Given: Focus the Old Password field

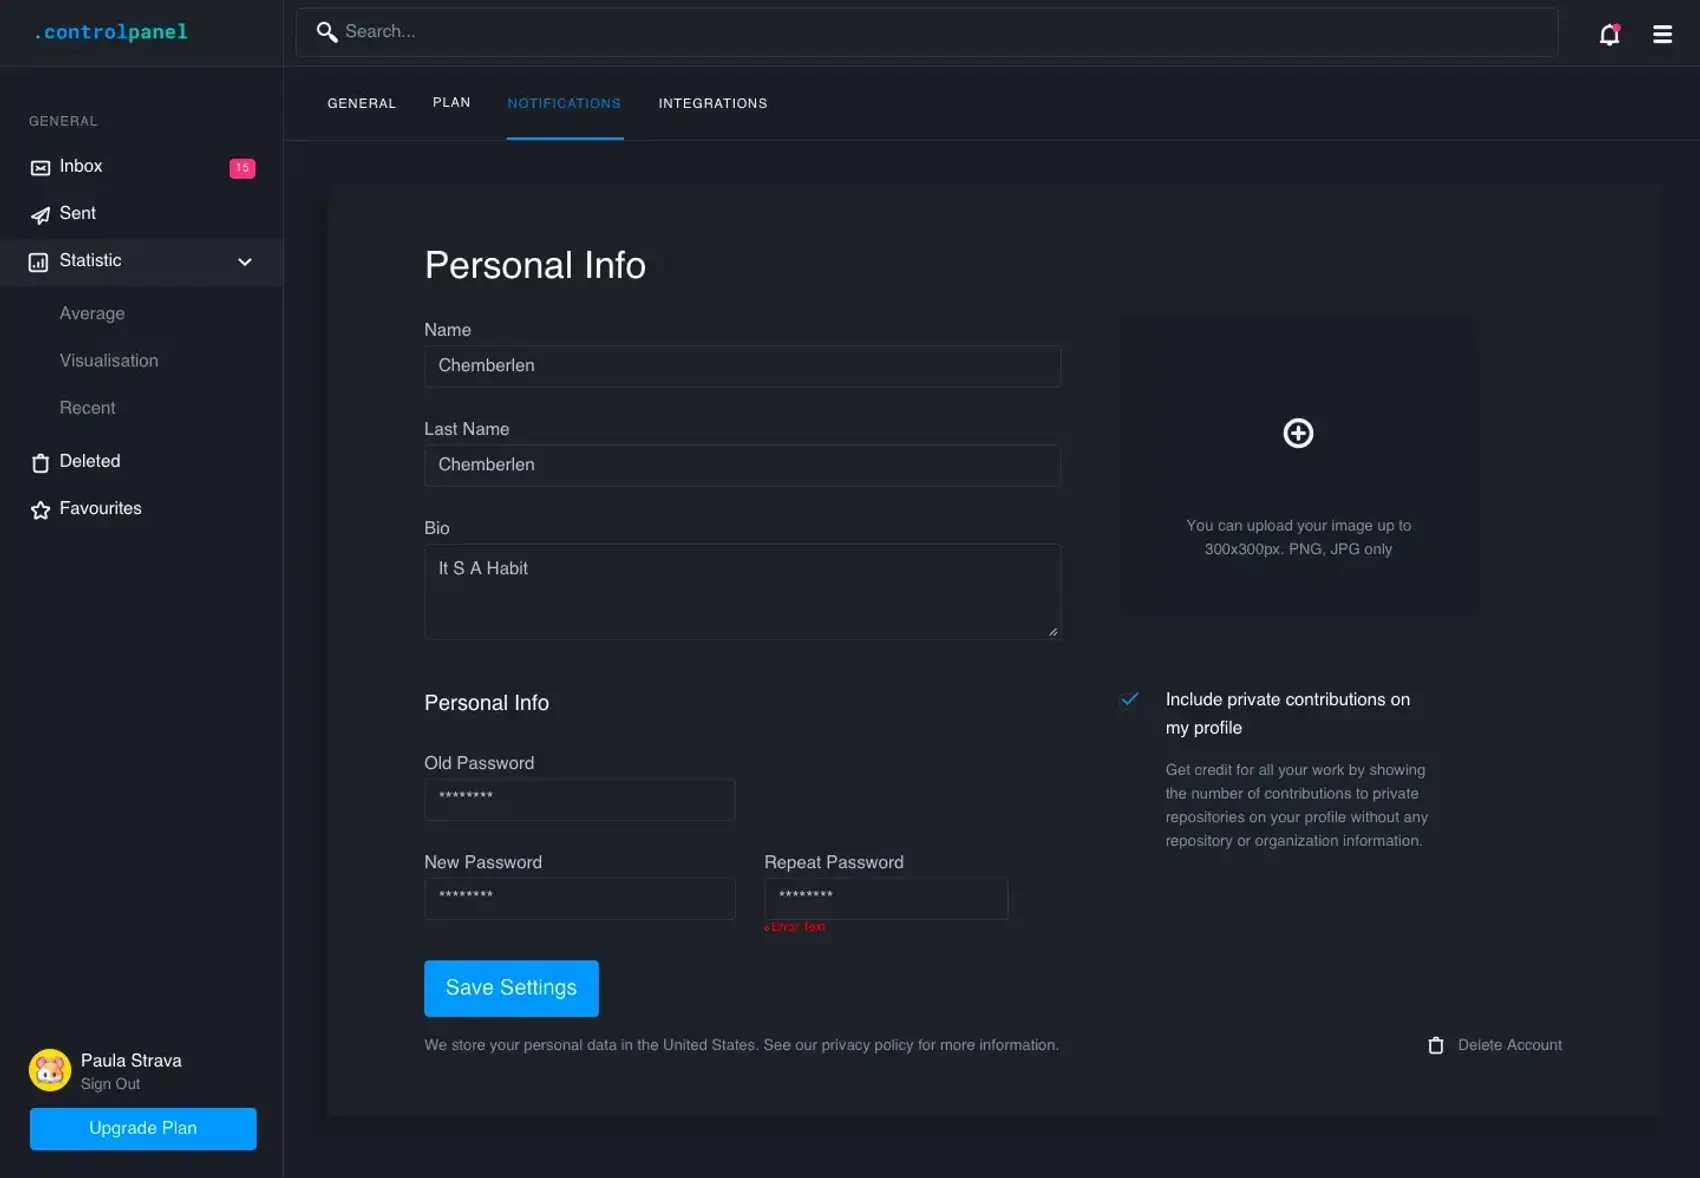Looking at the screenshot, I should [579, 799].
